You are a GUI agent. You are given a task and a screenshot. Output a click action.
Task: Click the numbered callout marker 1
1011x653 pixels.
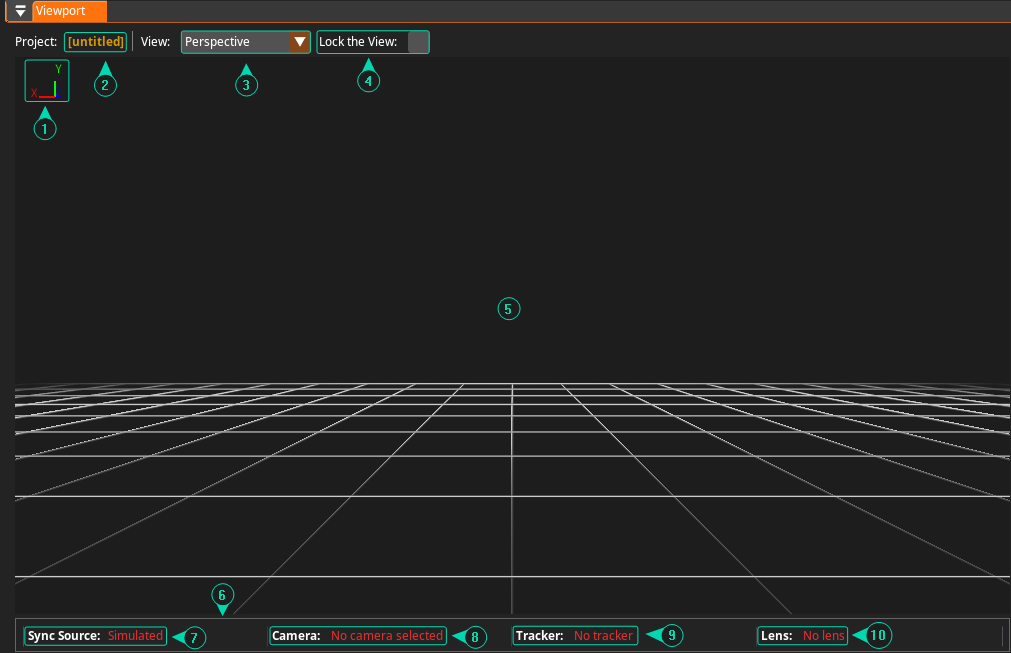click(44, 129)
